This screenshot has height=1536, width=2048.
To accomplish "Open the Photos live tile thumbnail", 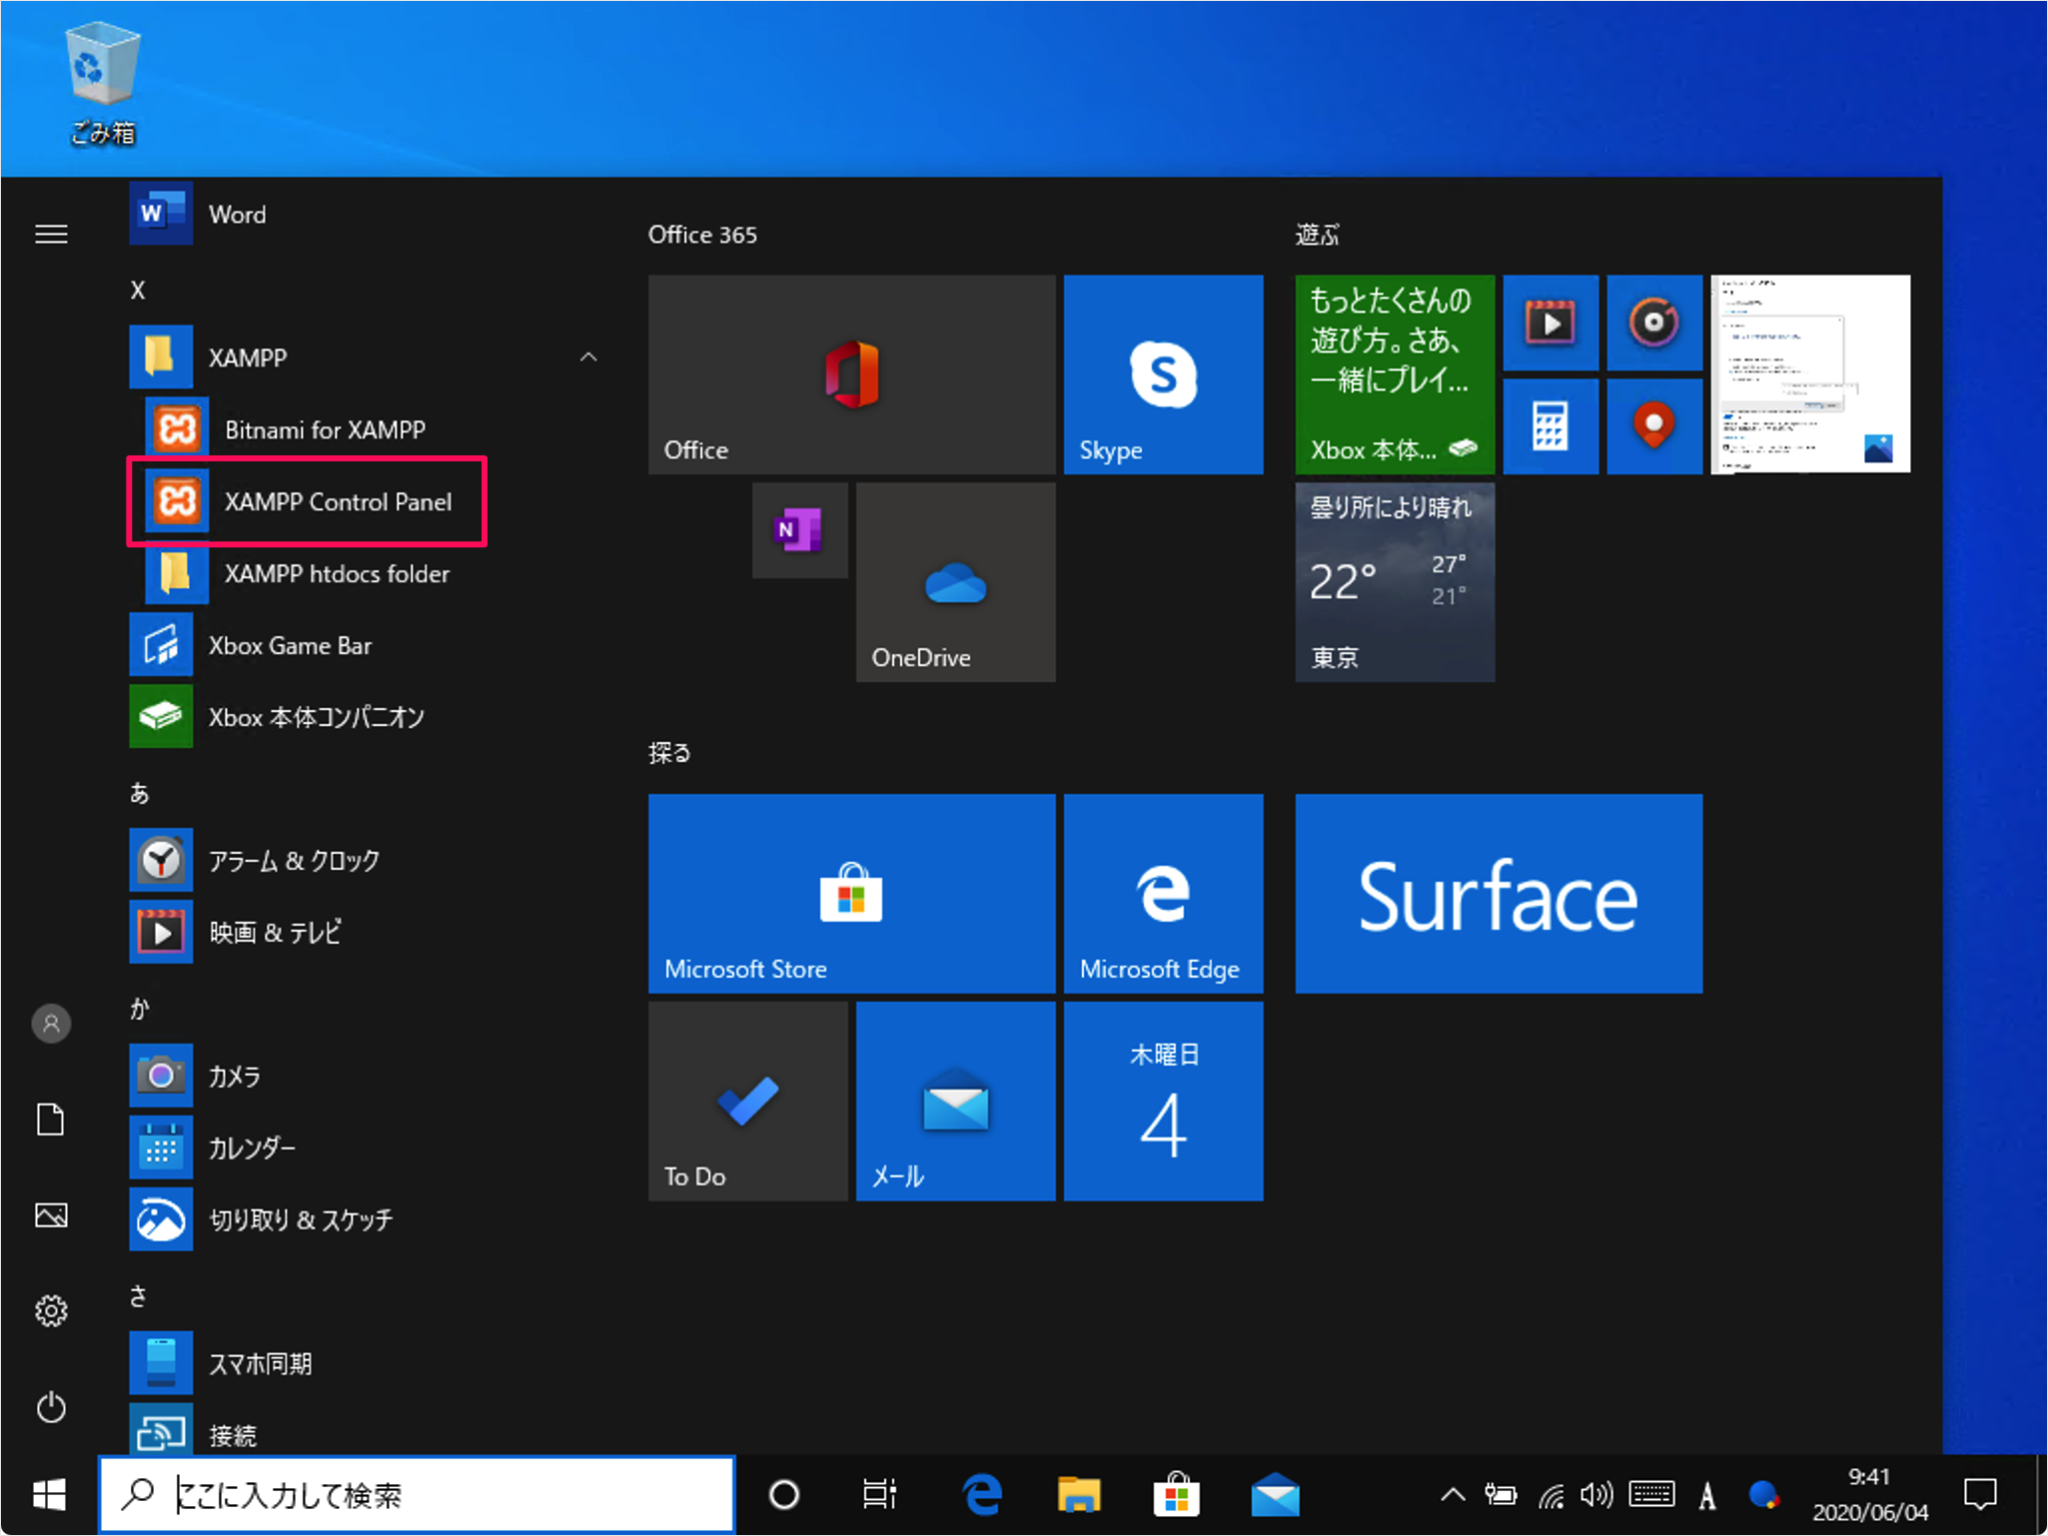I will 1811,374.
